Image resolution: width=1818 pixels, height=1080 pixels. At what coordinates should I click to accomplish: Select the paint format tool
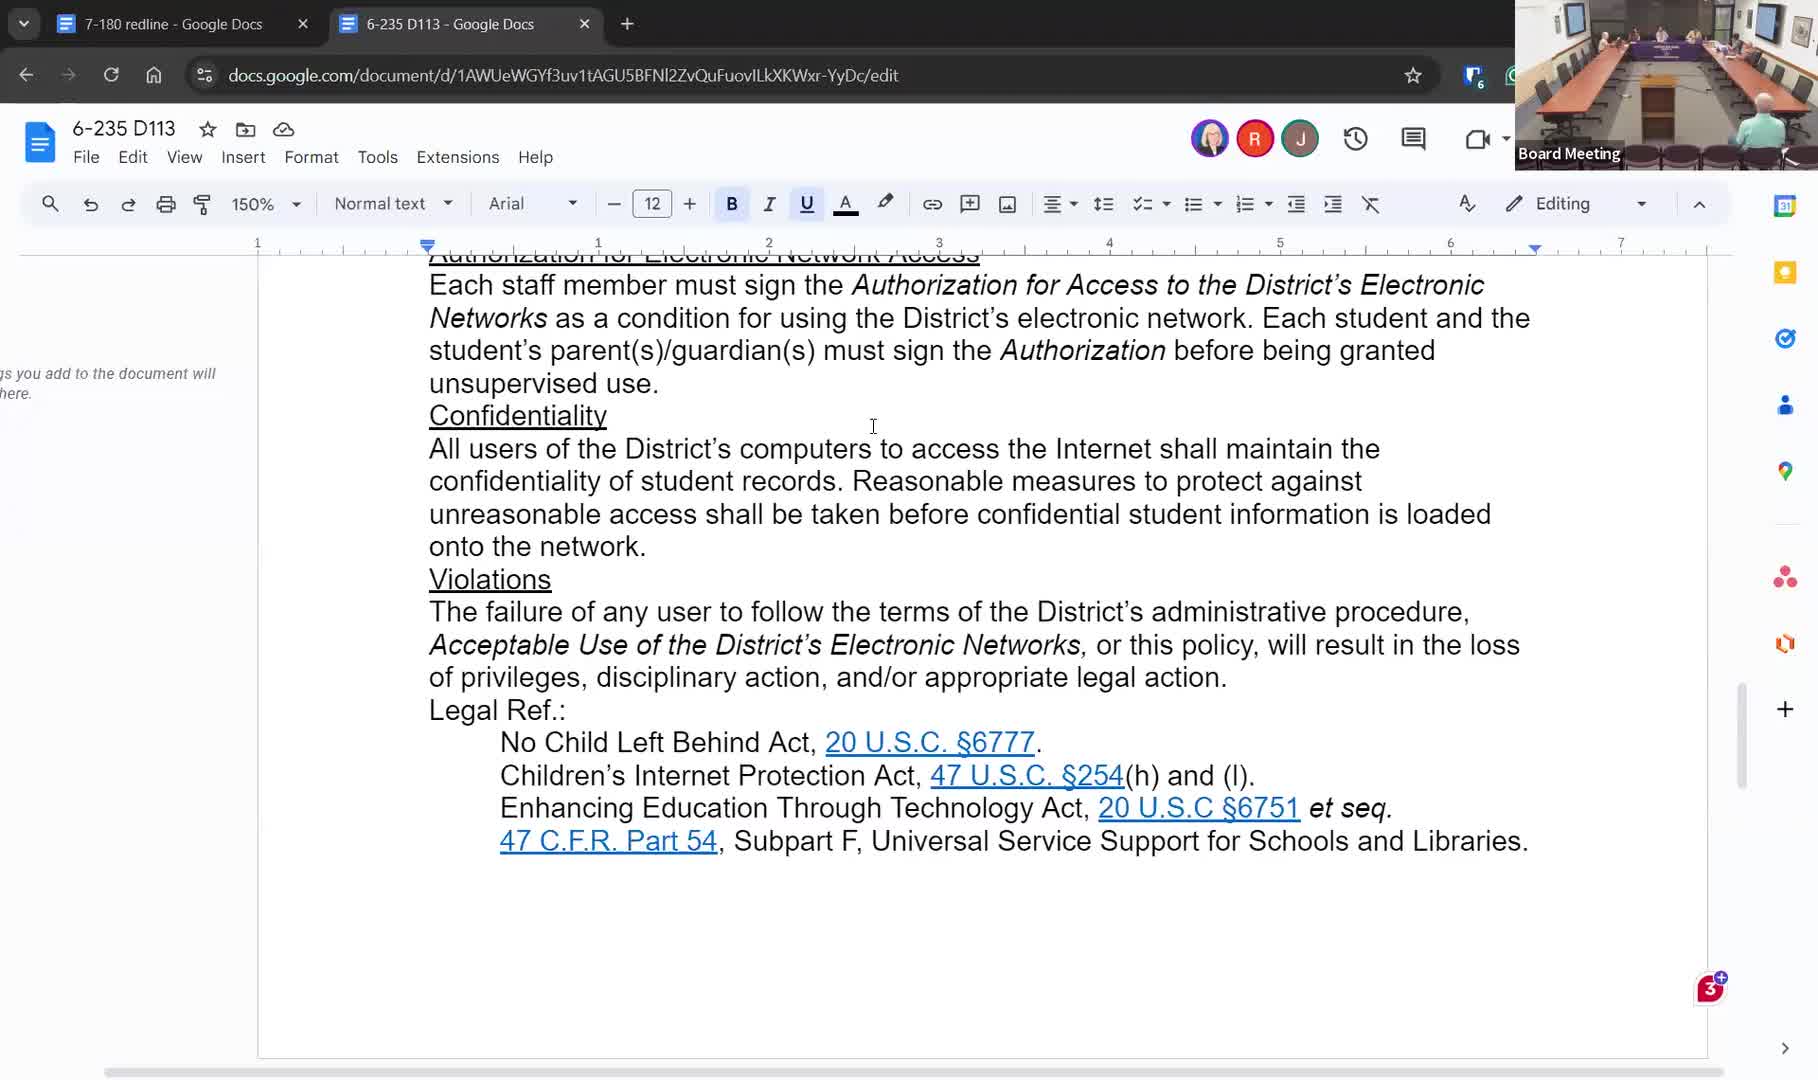click(202, 204)
